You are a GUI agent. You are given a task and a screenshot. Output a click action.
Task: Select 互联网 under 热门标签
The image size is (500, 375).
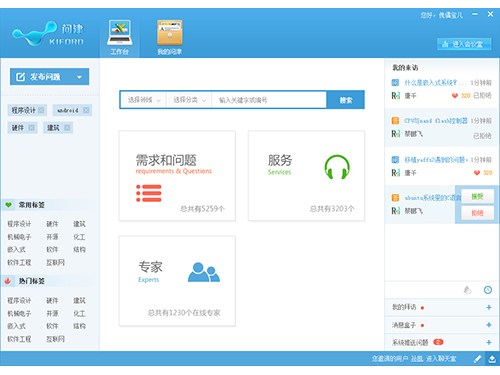point(55,339)
